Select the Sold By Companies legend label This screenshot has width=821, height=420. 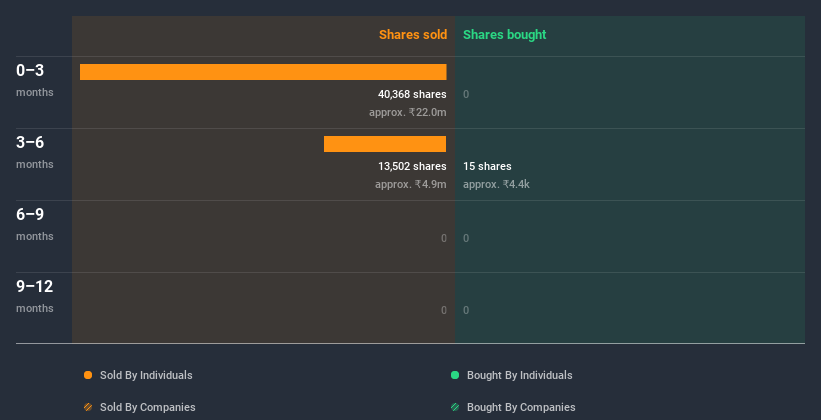tap(148, 407)
